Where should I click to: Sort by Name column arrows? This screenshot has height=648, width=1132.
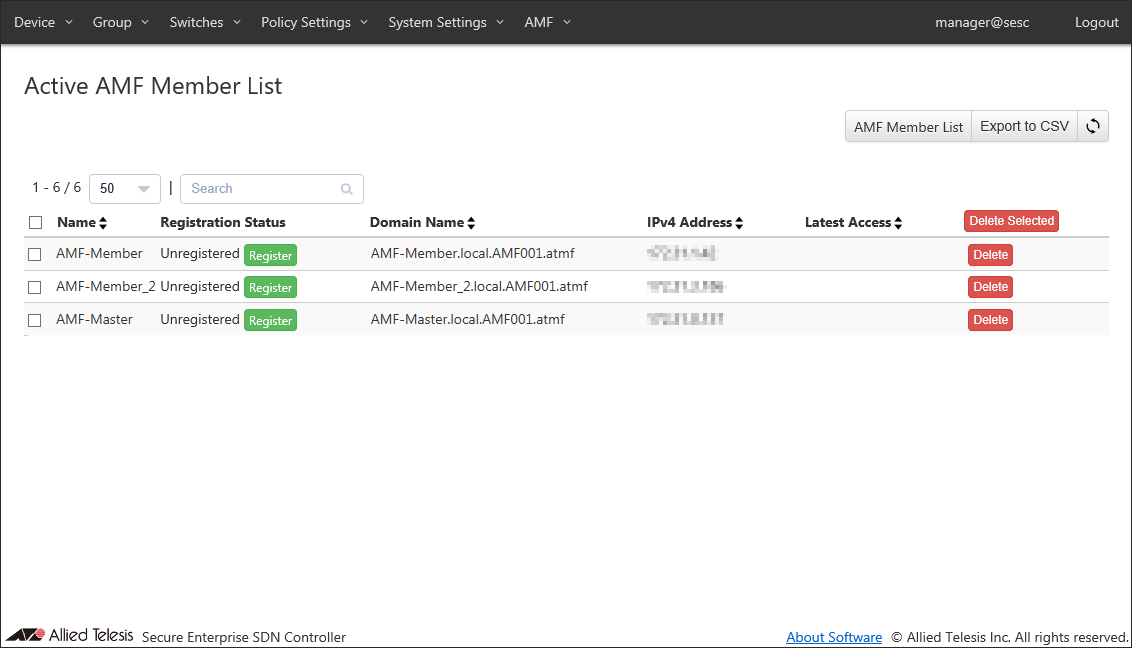coord(103,223)
